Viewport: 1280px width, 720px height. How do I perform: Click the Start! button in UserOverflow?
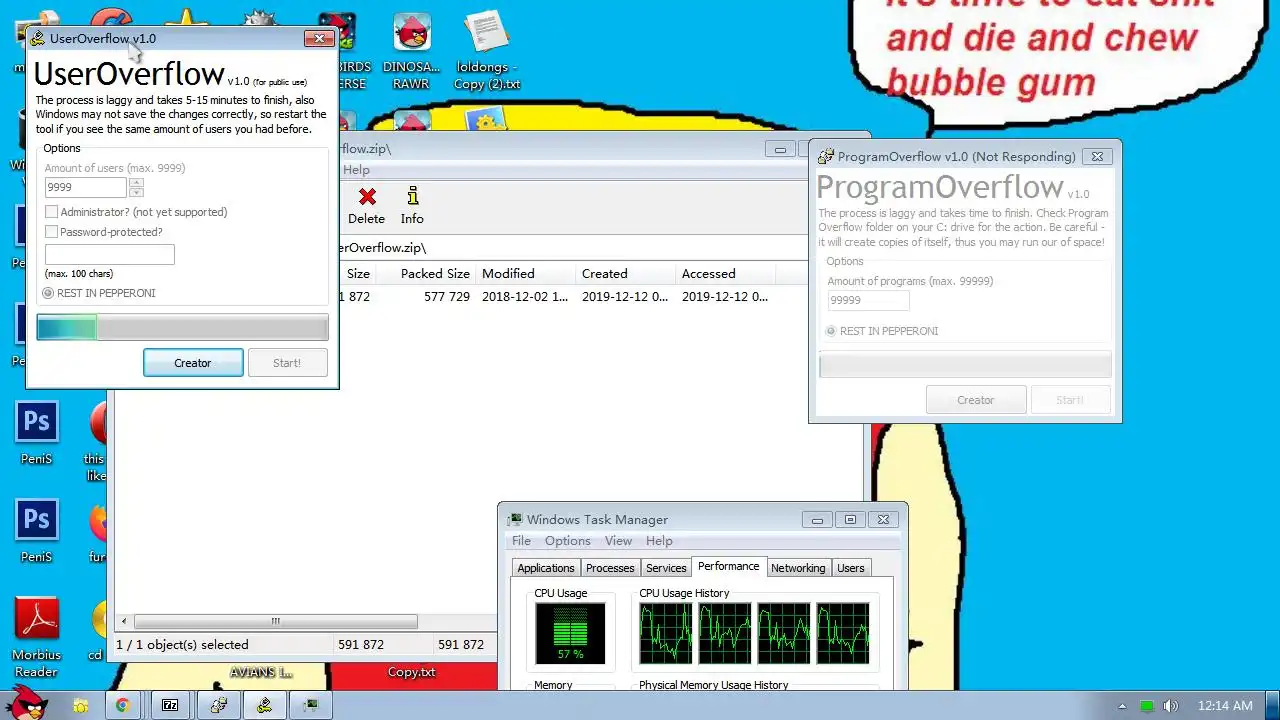tap(287, 363)
